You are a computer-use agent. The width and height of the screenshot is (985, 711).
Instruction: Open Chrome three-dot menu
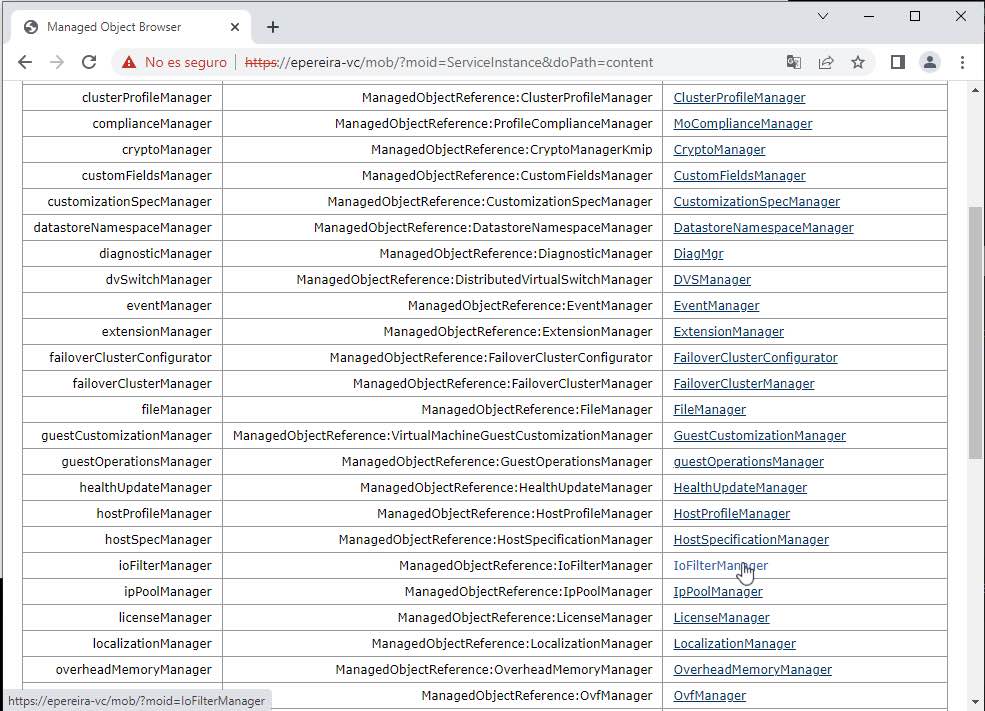point(962,62)
